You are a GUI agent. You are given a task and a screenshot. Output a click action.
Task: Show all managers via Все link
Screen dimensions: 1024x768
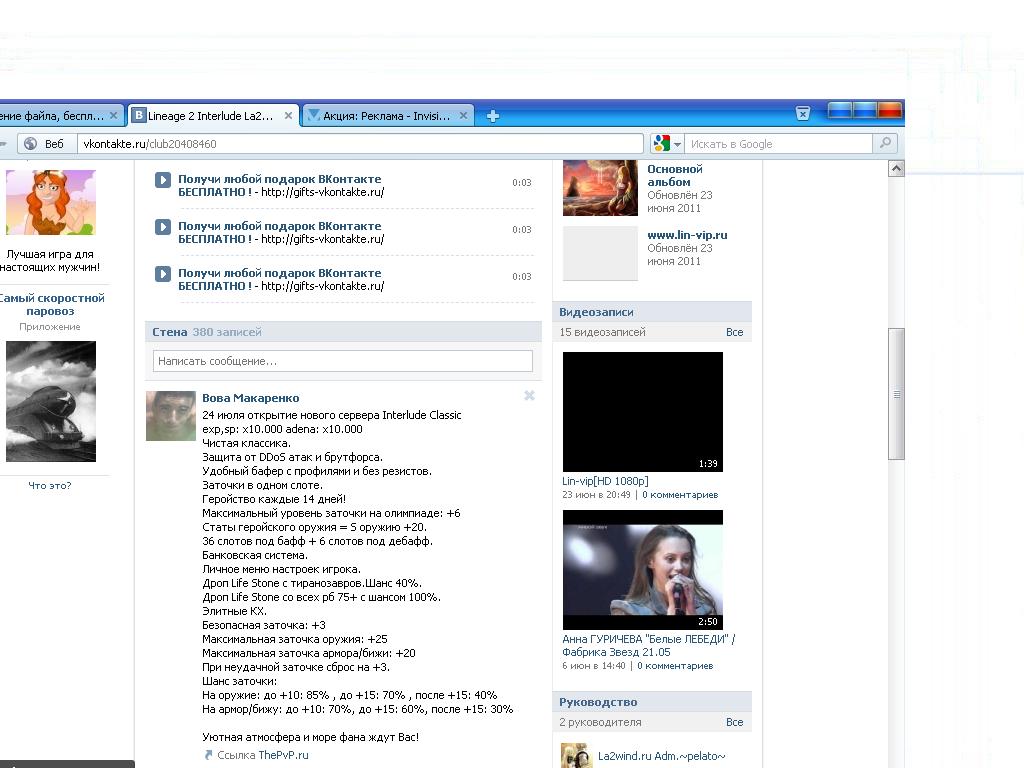pos(734,722)
